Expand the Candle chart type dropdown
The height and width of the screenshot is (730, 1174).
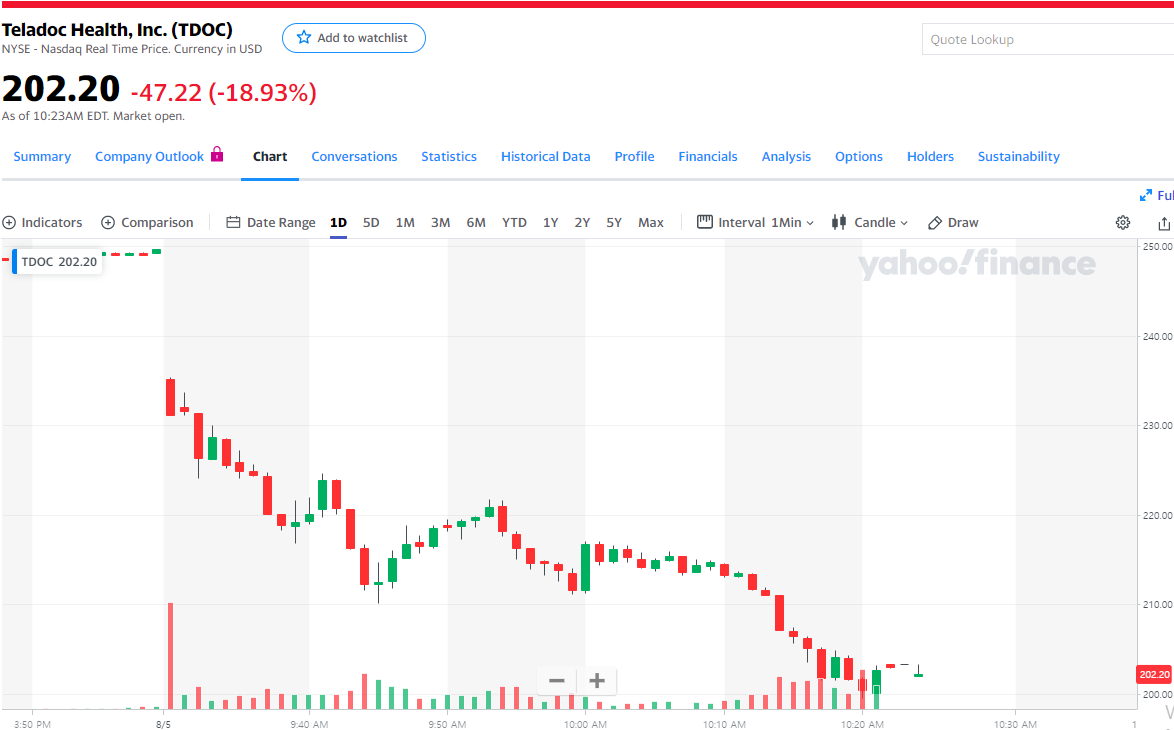coord(870,223)
